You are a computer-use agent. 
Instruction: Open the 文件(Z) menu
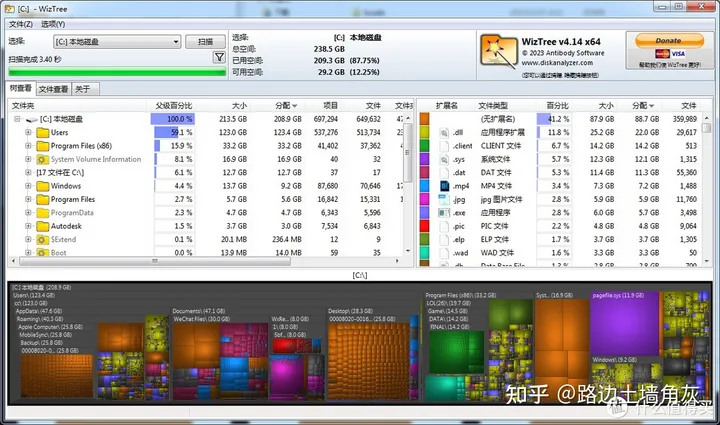pos(21,24)
